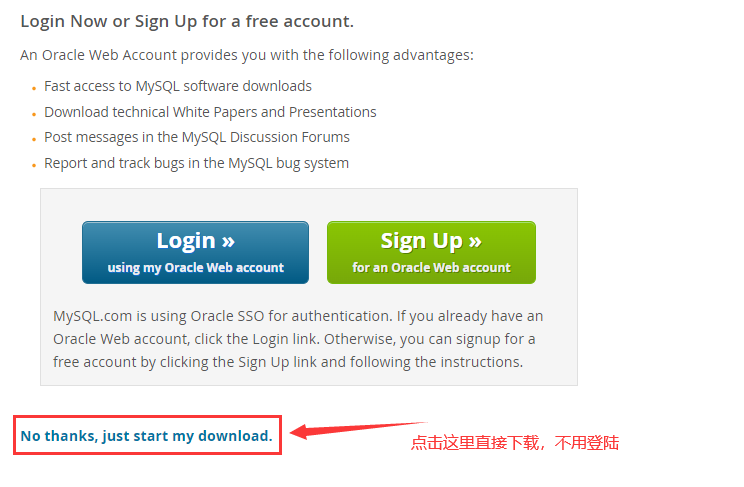Click the double chevron beside Sign Up
The height and width of the screenshot is (487, 744).
475,242
